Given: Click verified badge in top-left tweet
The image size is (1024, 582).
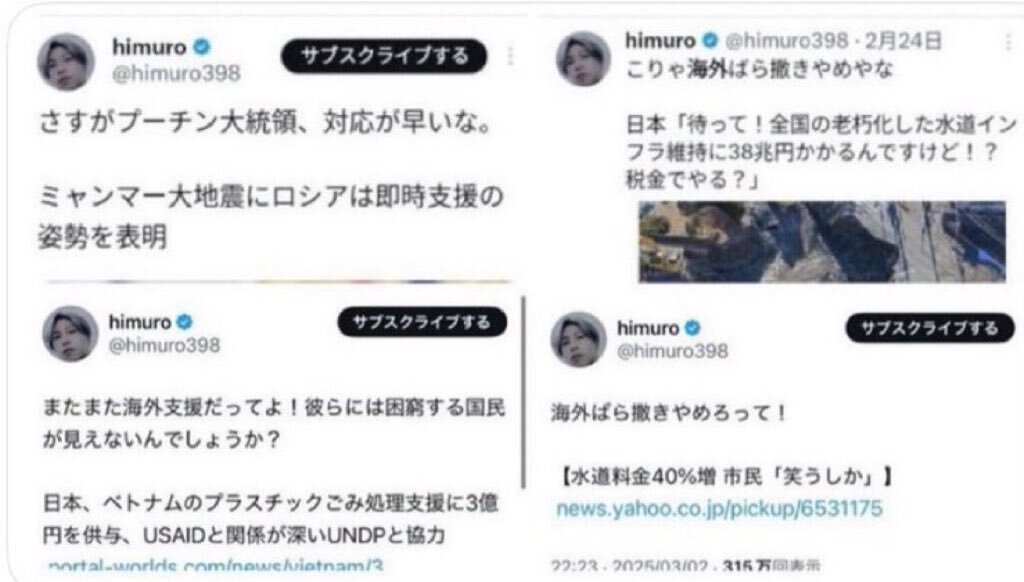Looking at the screenshot, I should 202,47.
